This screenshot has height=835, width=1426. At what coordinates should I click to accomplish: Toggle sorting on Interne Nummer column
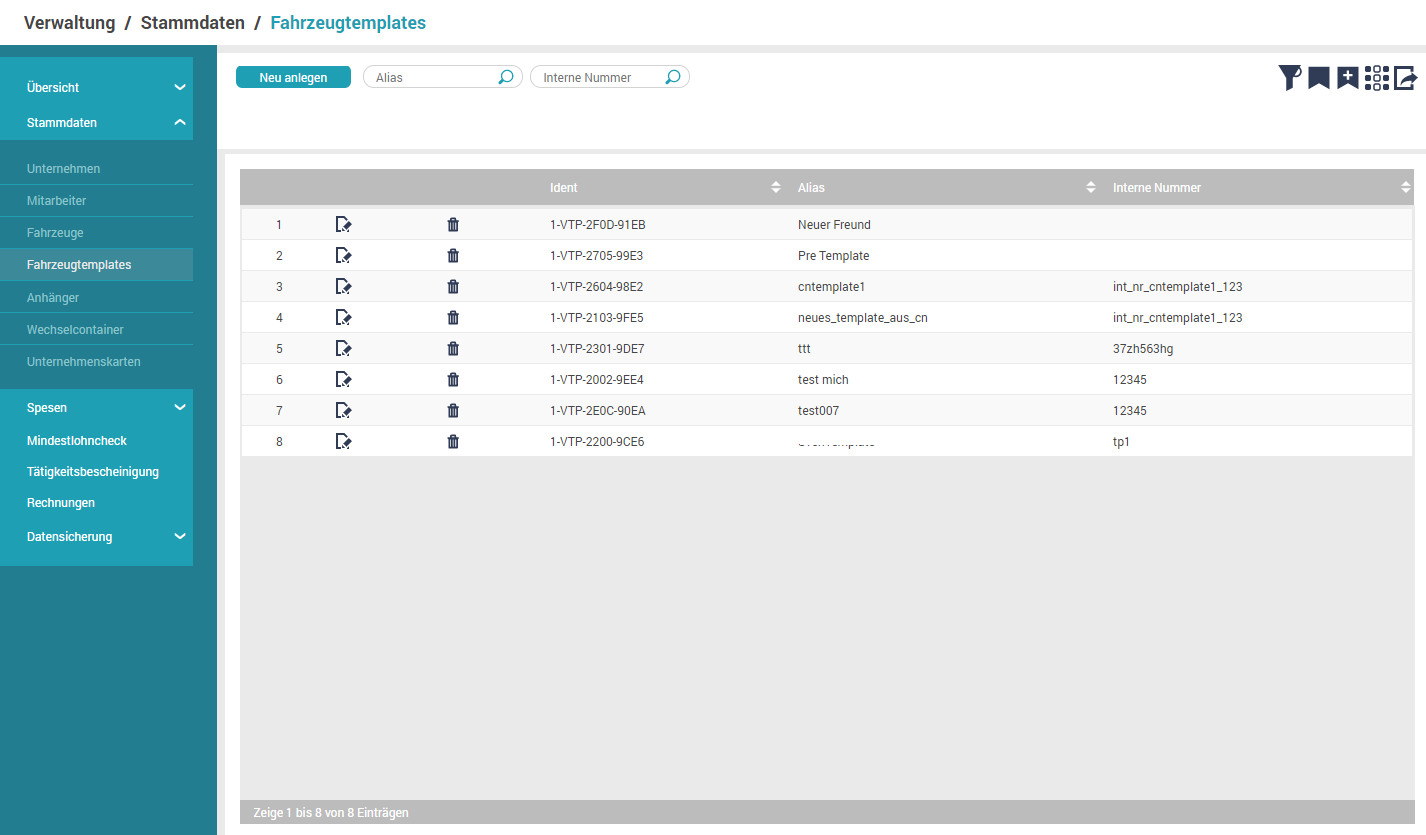[1405, 188]
